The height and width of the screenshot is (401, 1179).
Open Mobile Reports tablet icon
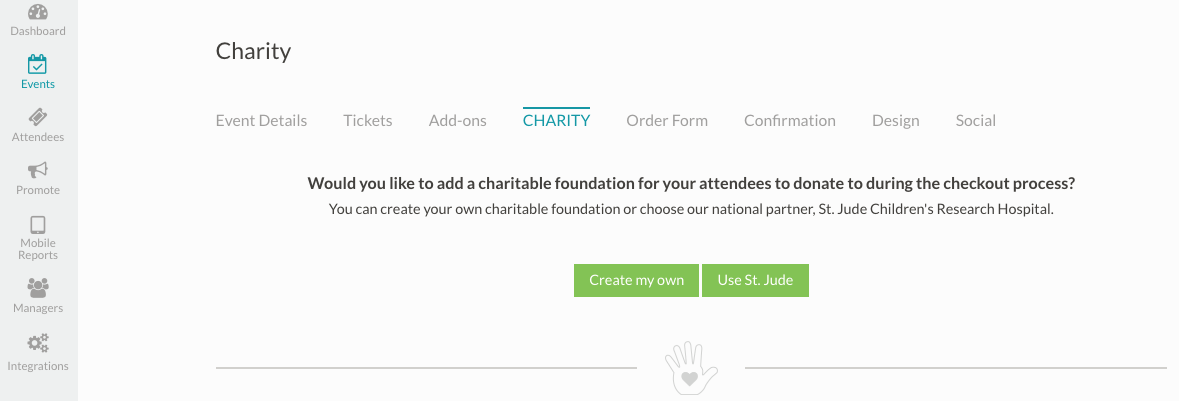pyautogui.click(x=38, y=224)
